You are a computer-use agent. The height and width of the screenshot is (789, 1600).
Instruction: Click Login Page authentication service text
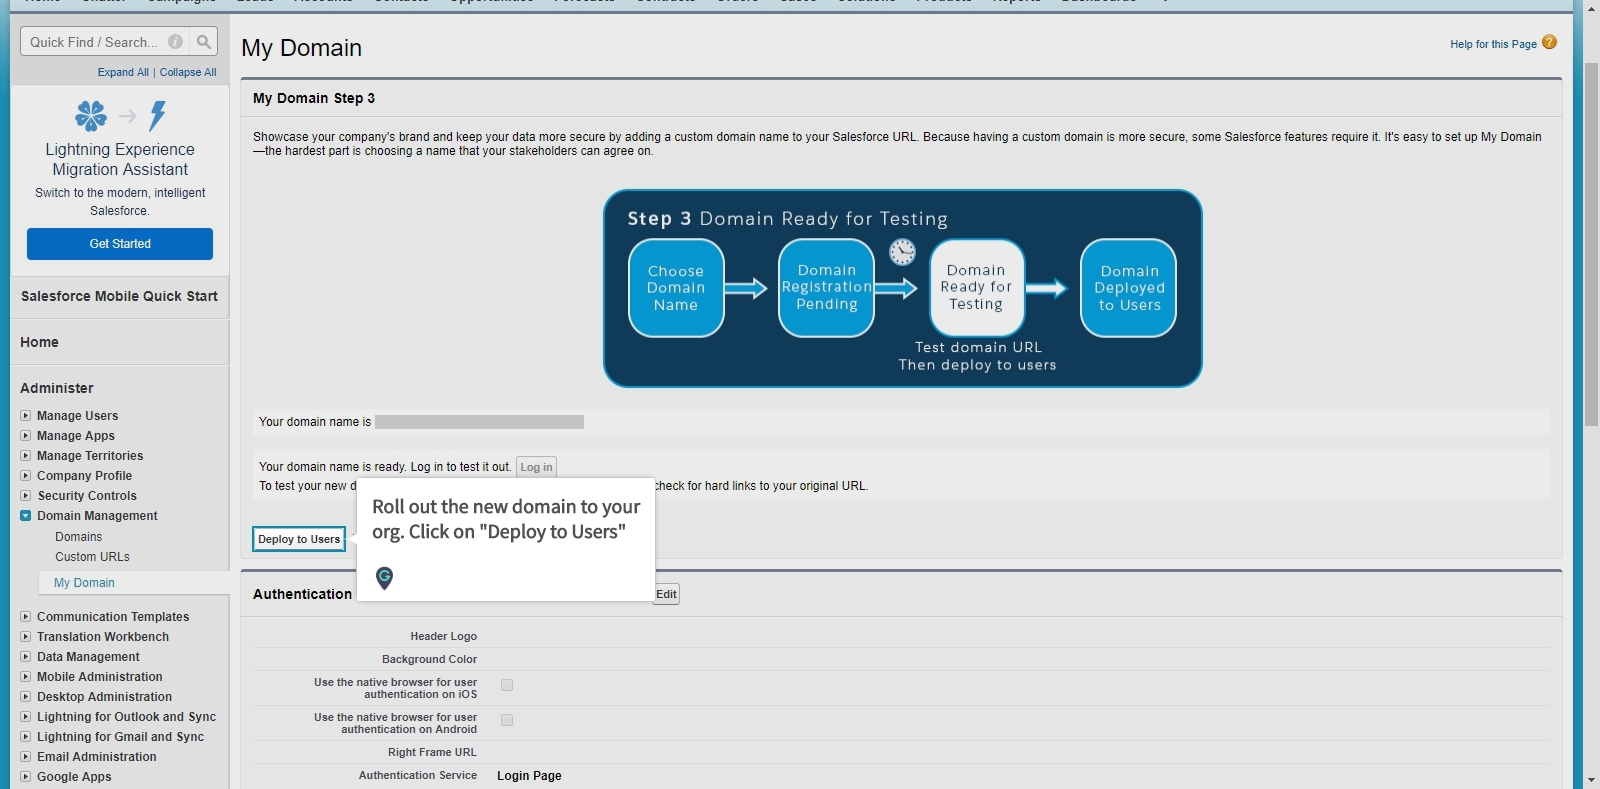pyautogui.click(x=529, y=776)
